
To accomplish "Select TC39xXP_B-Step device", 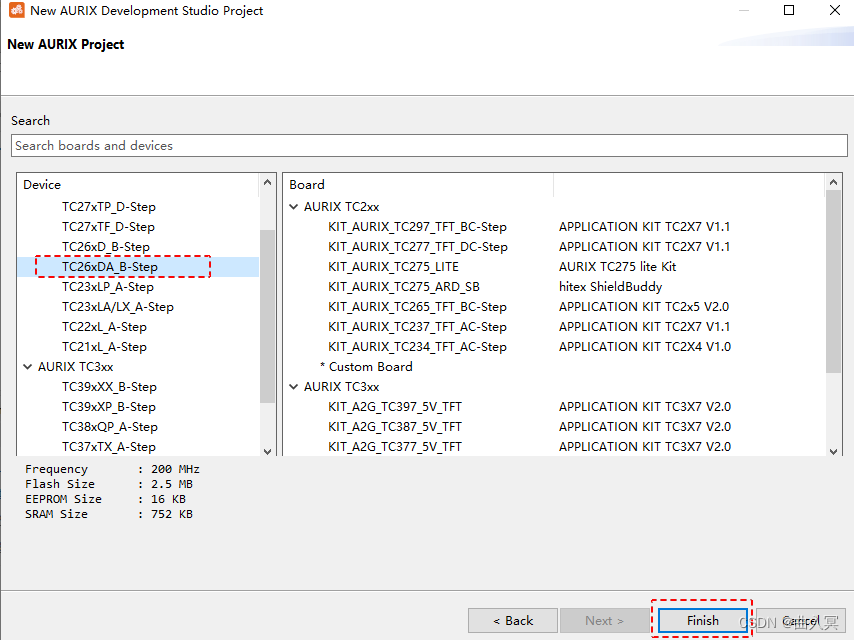I will click(109, 407).
